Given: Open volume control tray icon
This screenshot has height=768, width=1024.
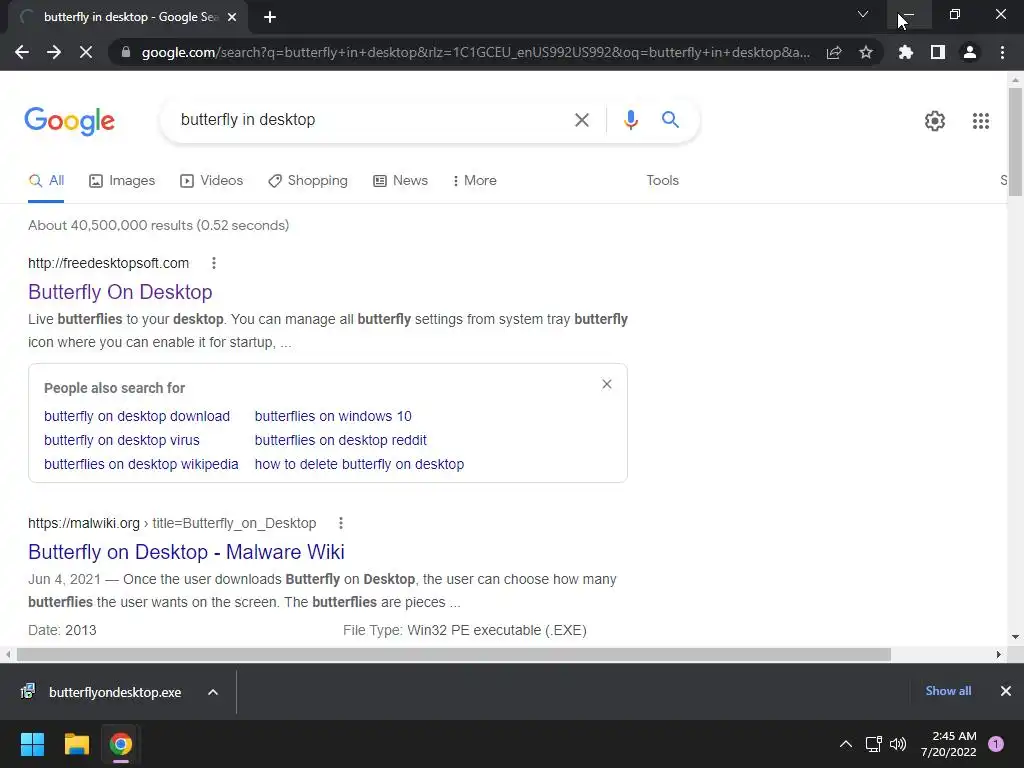Looking at the screenshot, I should click(x=898, y=744).
